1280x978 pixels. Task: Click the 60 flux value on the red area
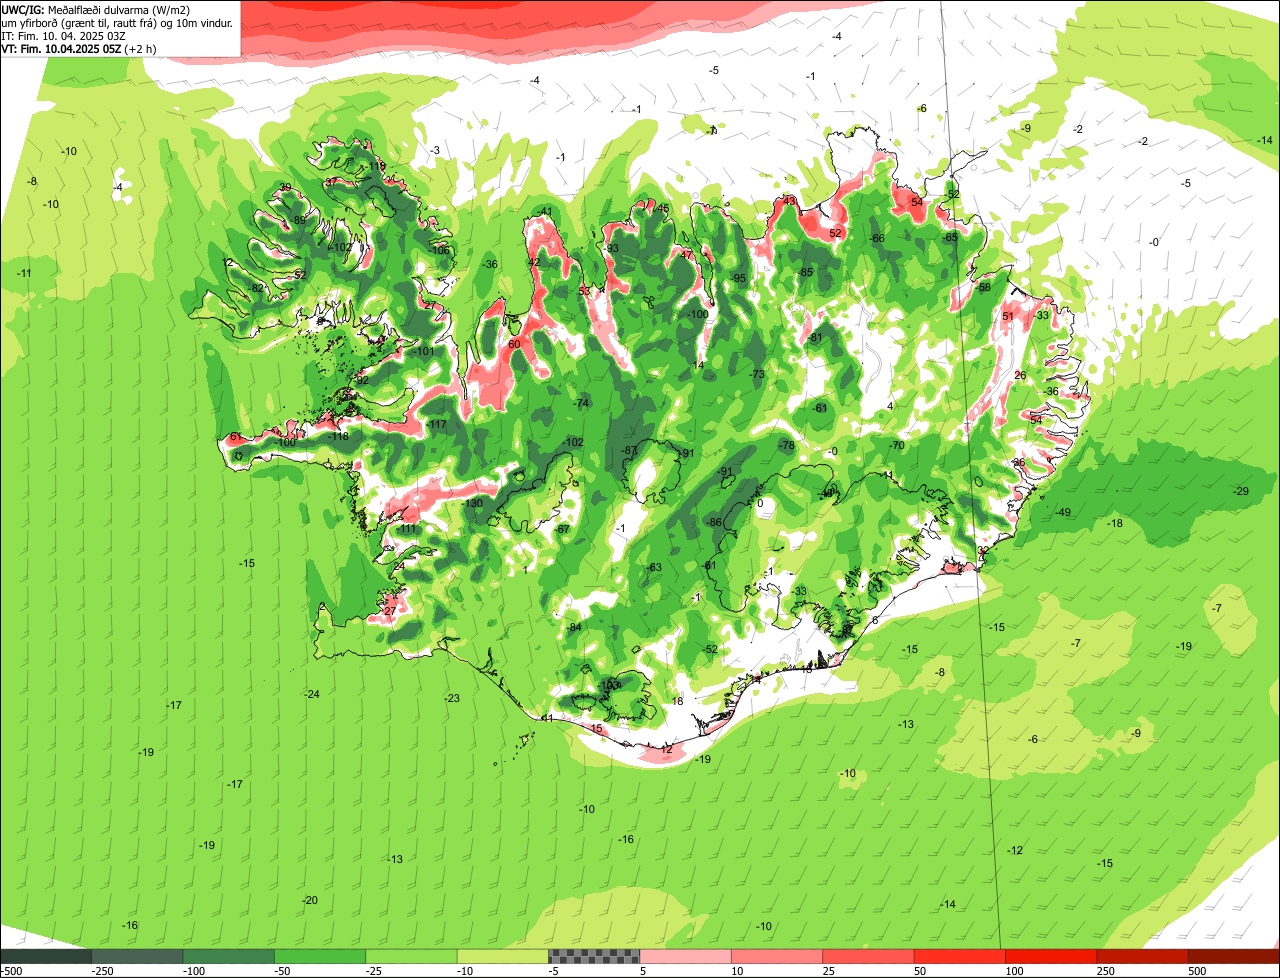(x=515, y=344)
